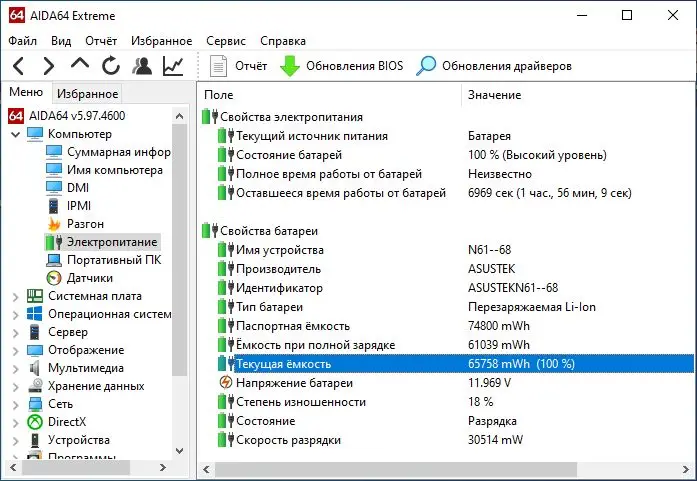
Task: Click the Устройства device icon in tree
Action: pos(35,440)
